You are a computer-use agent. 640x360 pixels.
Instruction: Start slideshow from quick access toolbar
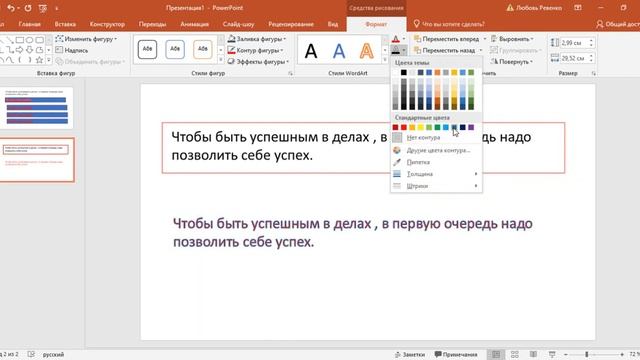42,8
